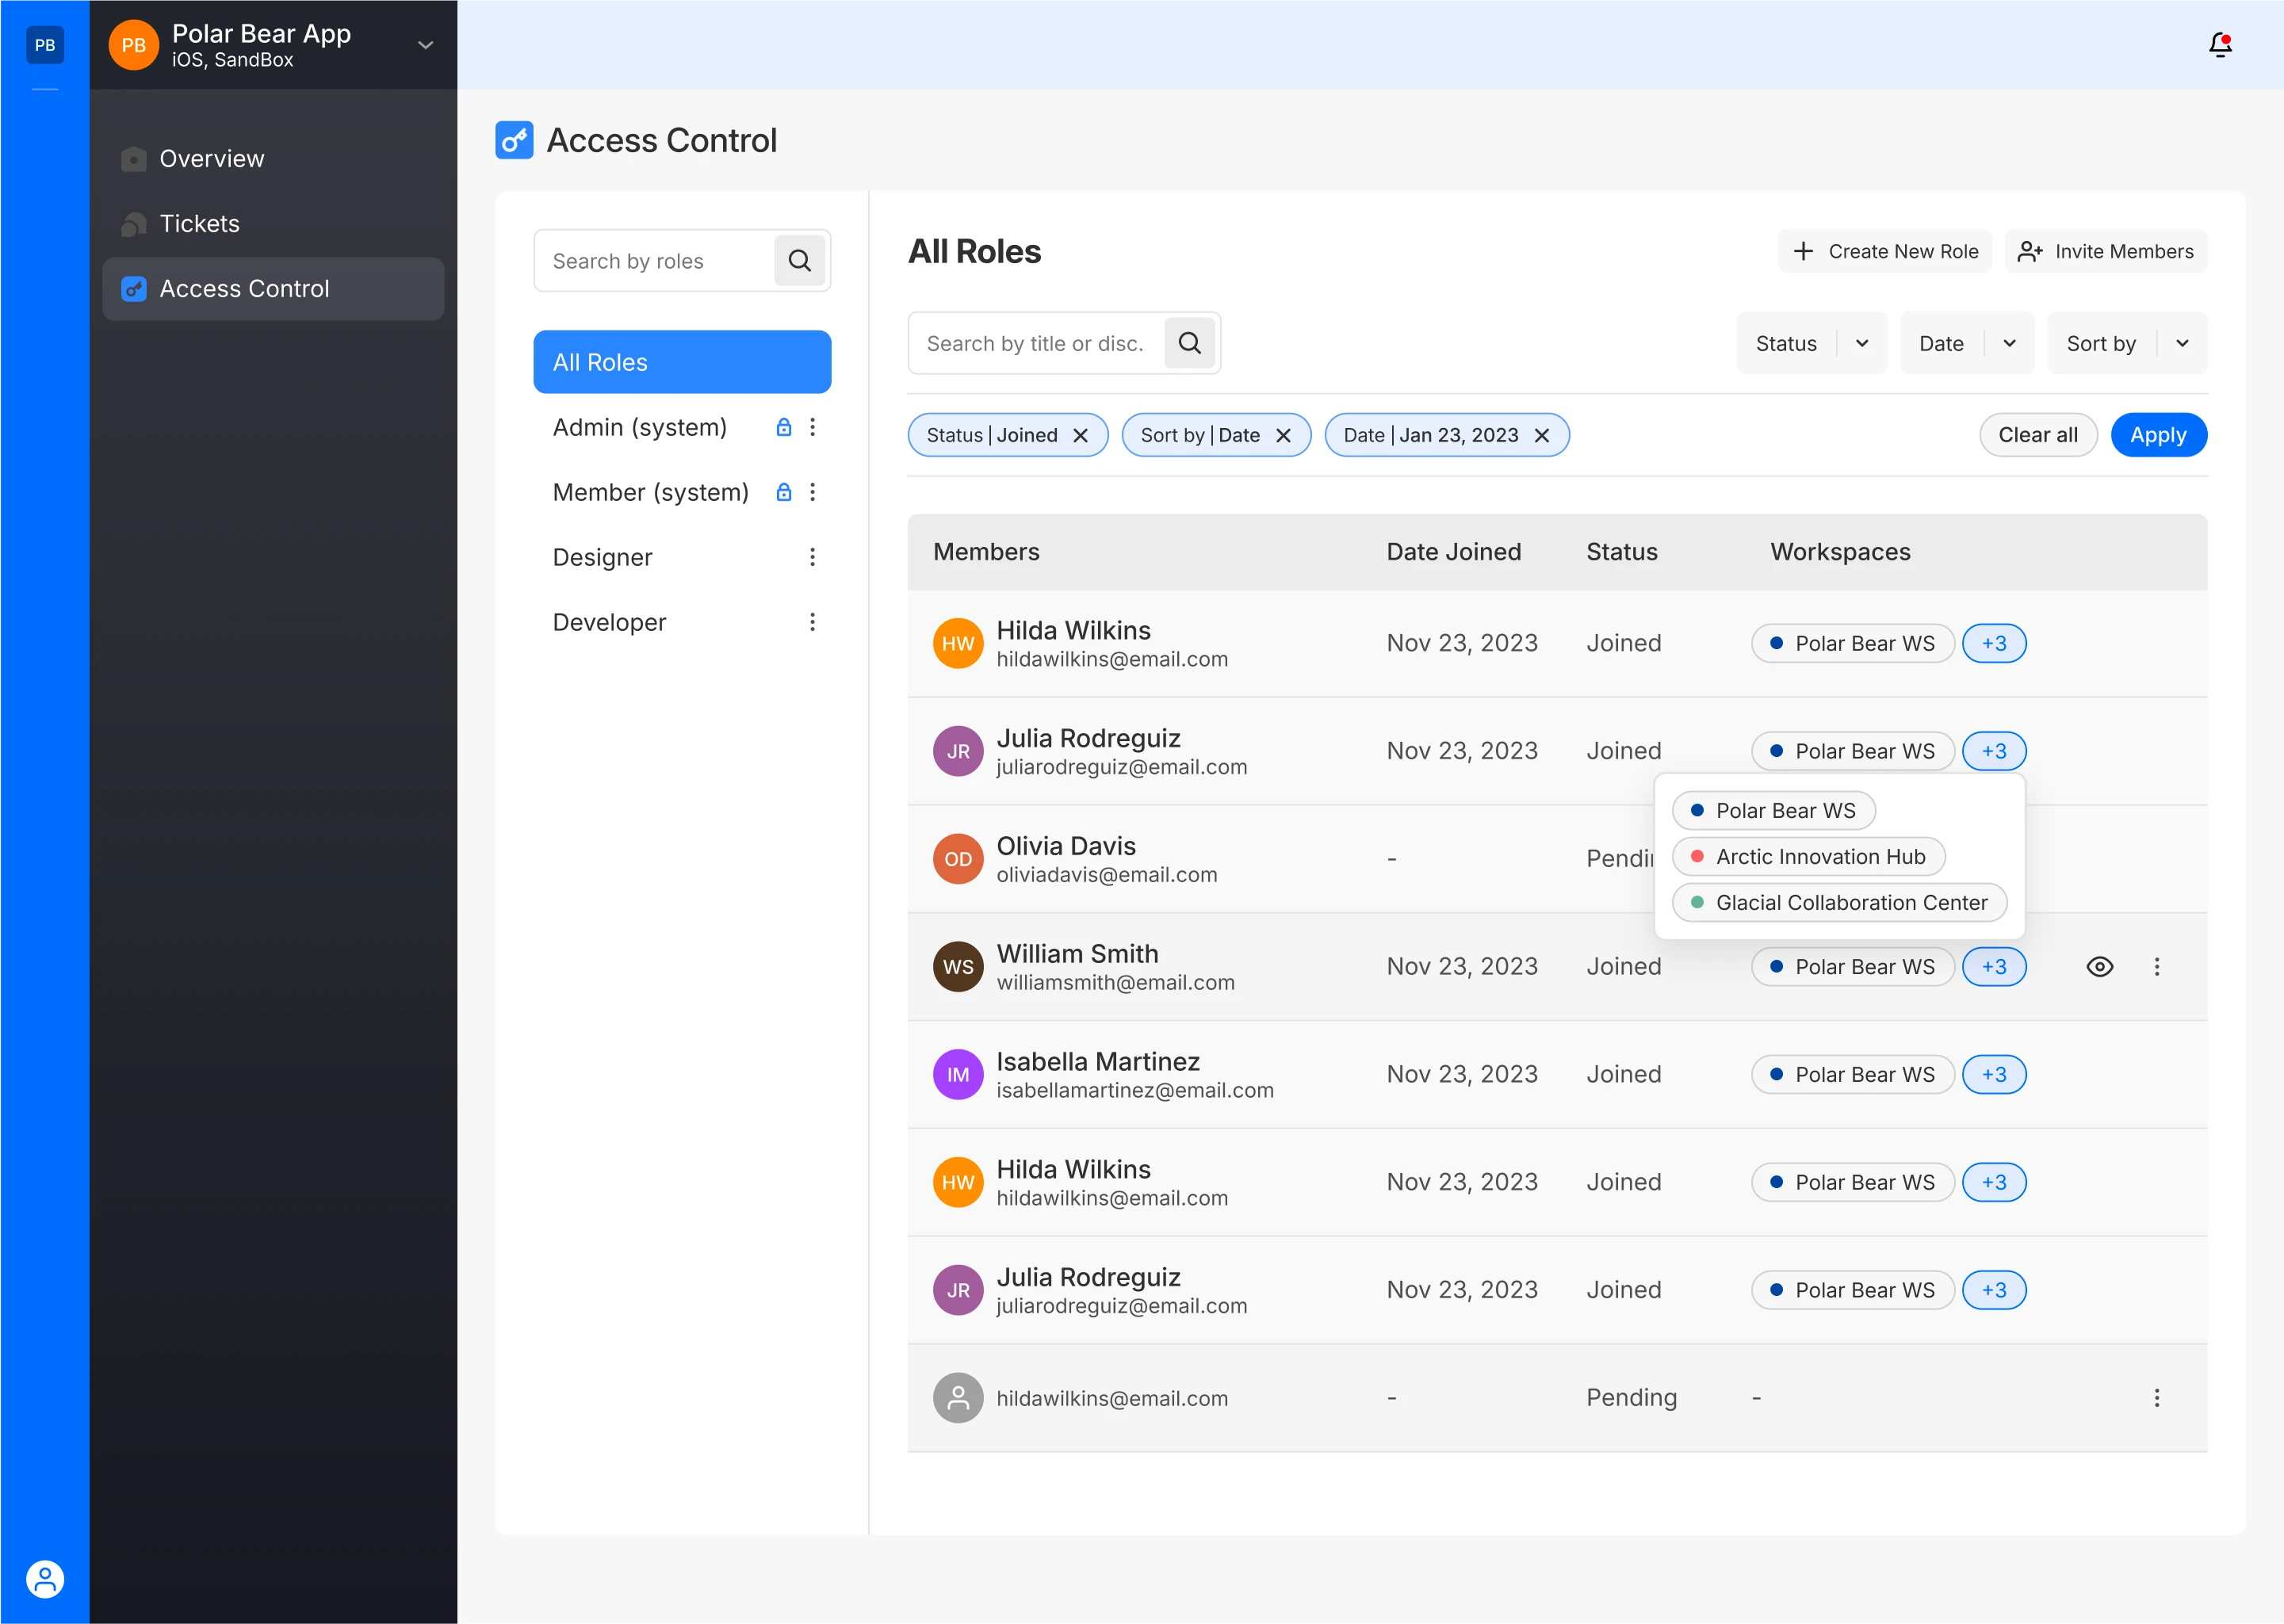Click Invite Members button
The width and height of the screenshot is (2284, 1624).
[x=2105, y=251]
